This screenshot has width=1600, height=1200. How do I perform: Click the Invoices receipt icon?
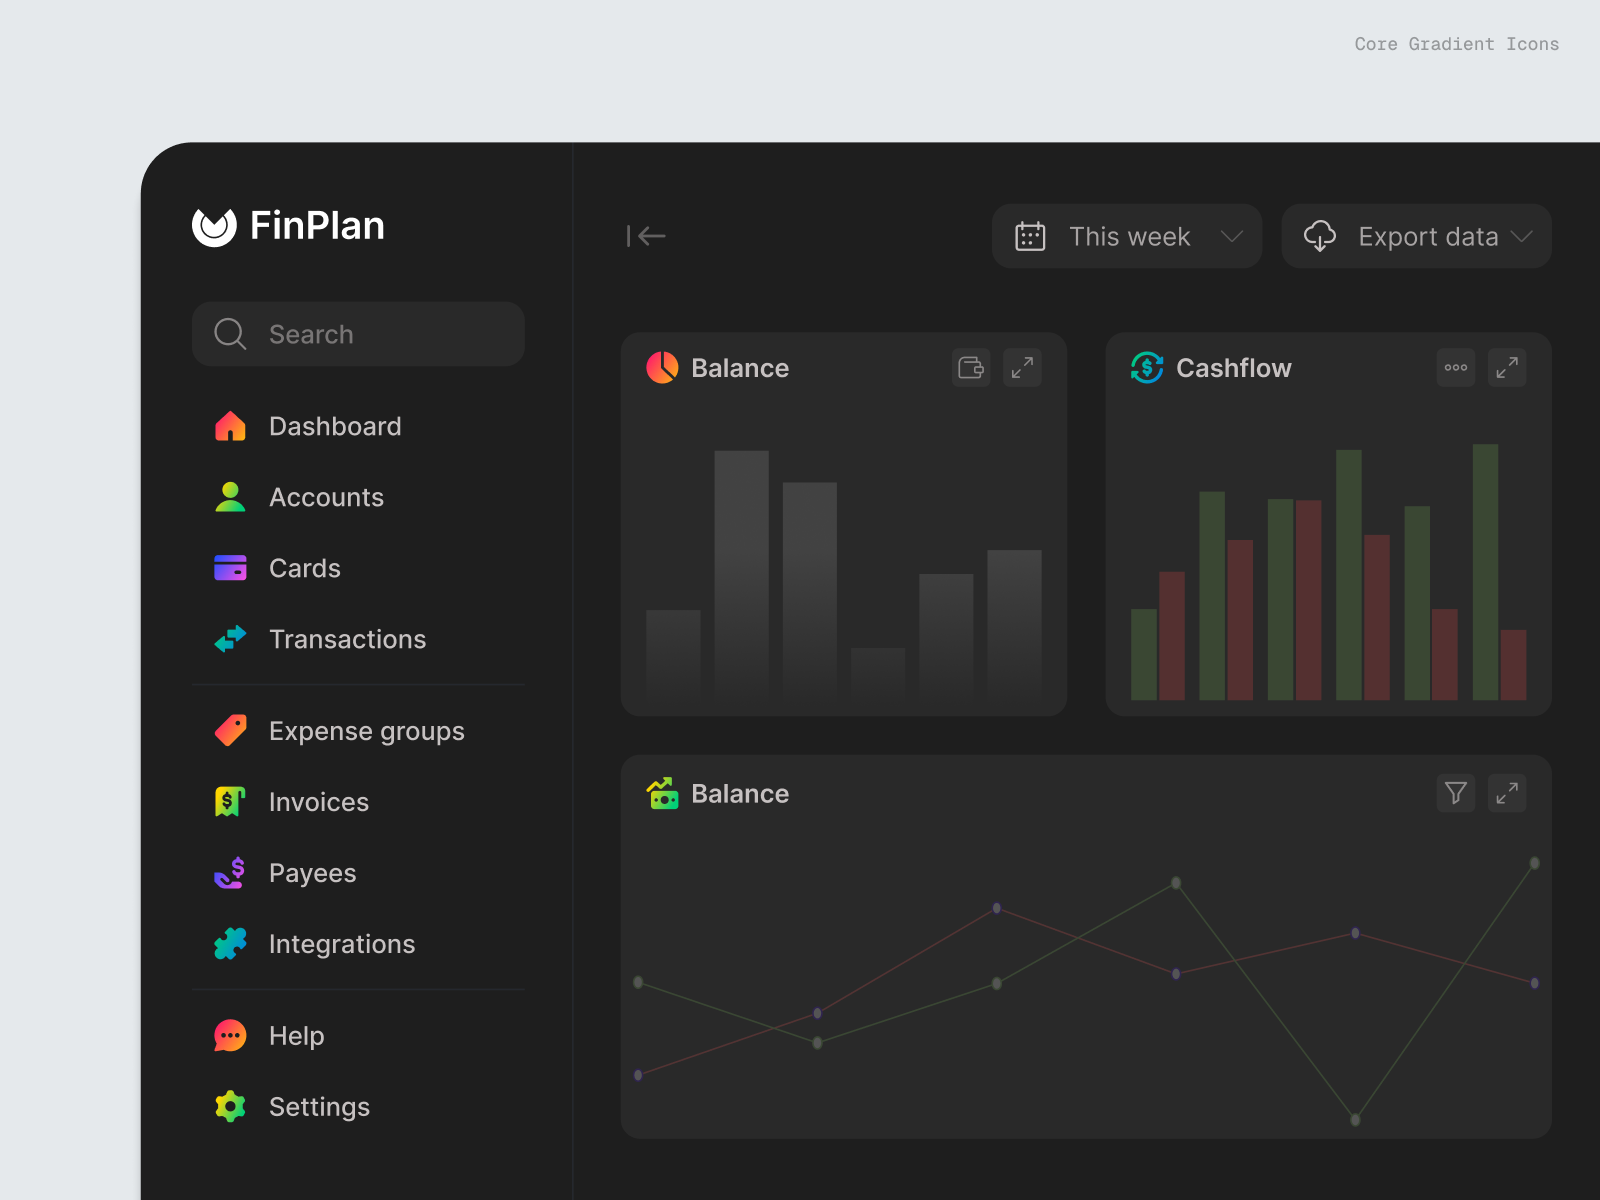point(230,802)
